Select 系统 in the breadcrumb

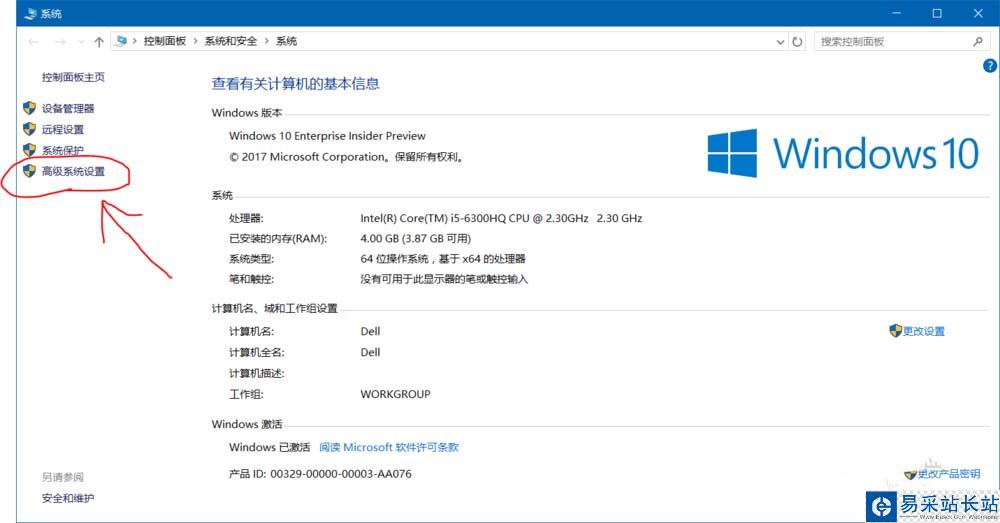(x=286, y=41)
